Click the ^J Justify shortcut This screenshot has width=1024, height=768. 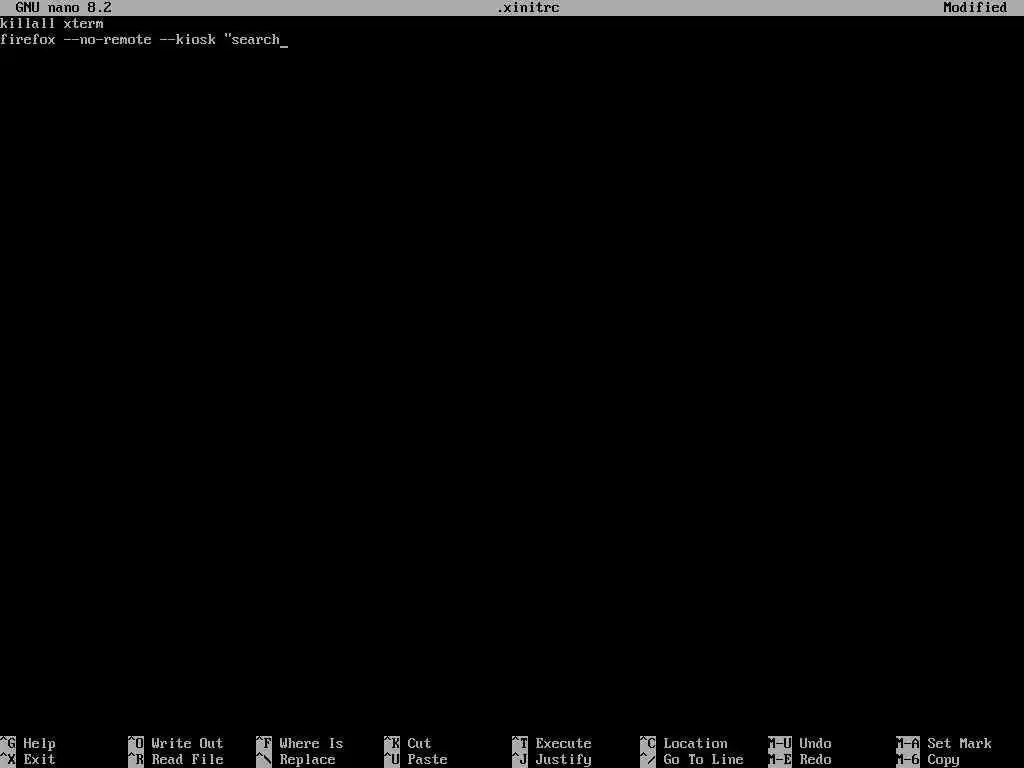552,760
